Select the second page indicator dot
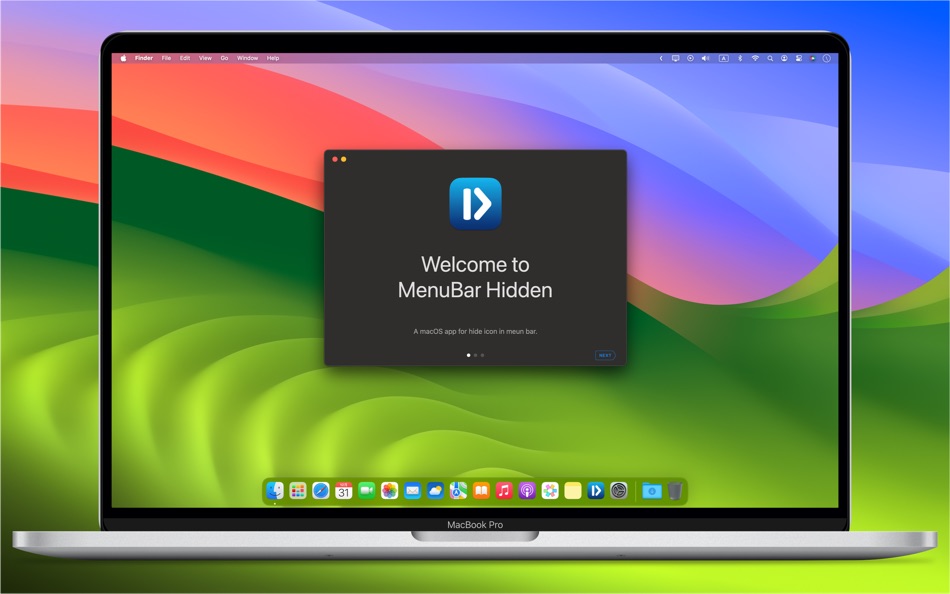 click(476, 355)
